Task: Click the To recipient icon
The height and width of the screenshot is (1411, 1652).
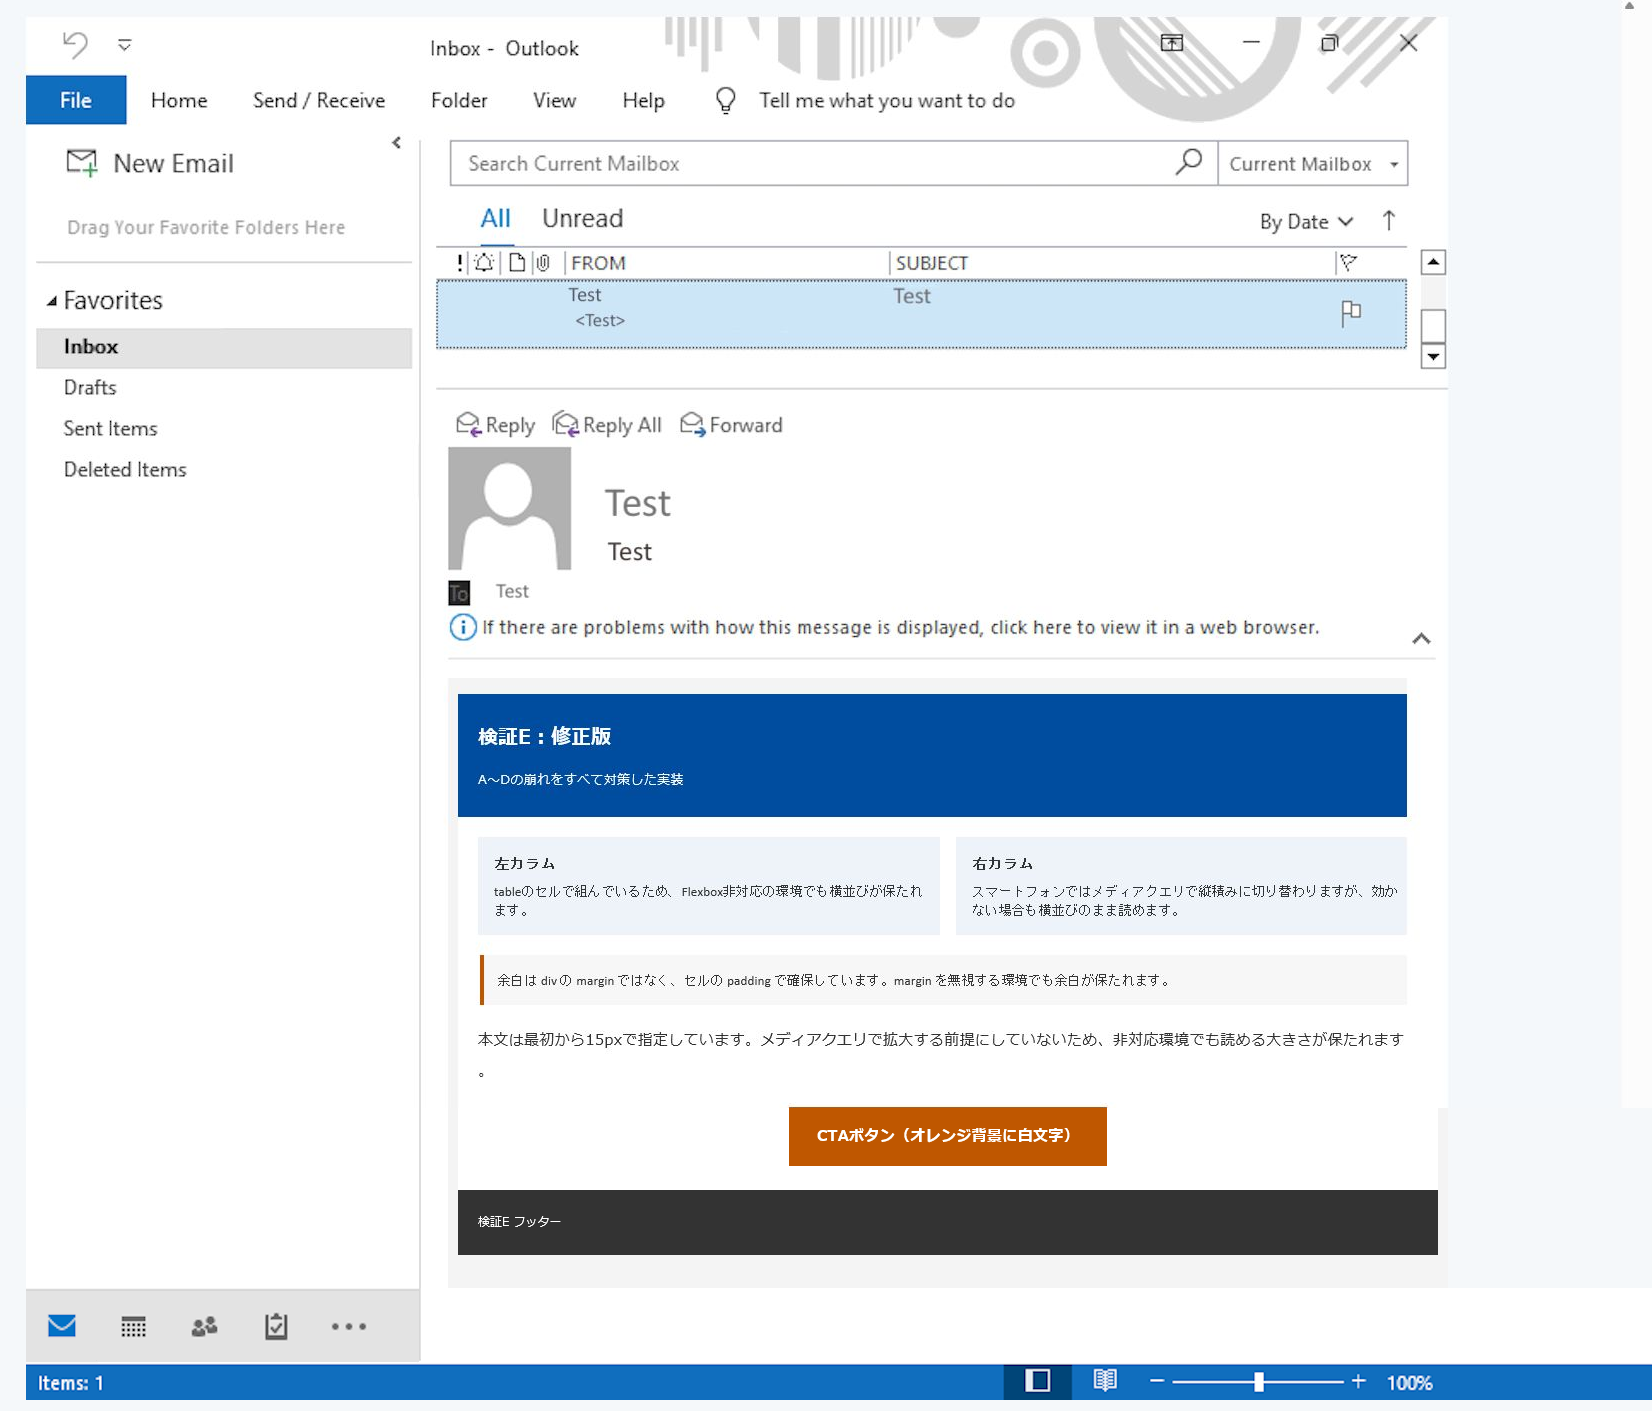Action: 459,593
